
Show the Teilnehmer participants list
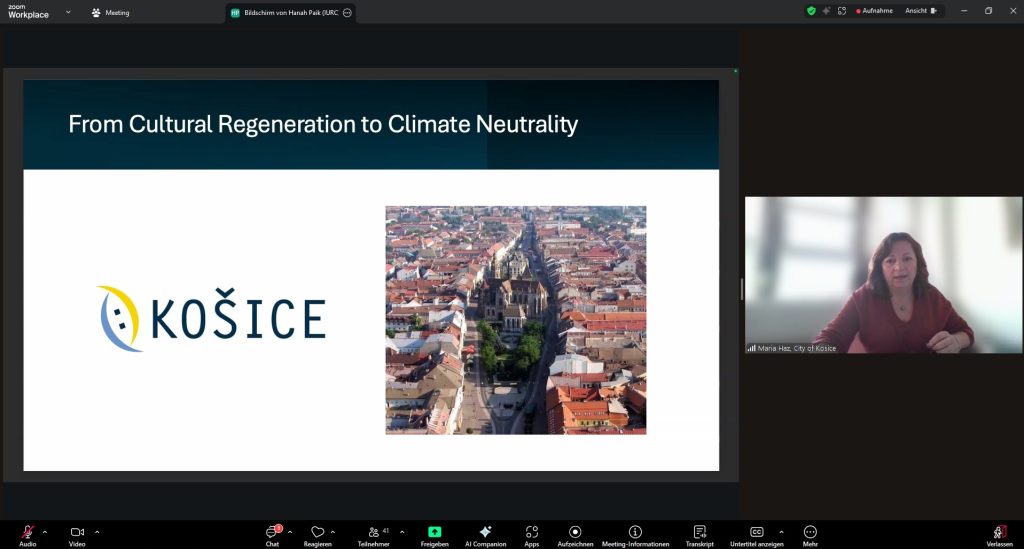click(x=373, y=533)
